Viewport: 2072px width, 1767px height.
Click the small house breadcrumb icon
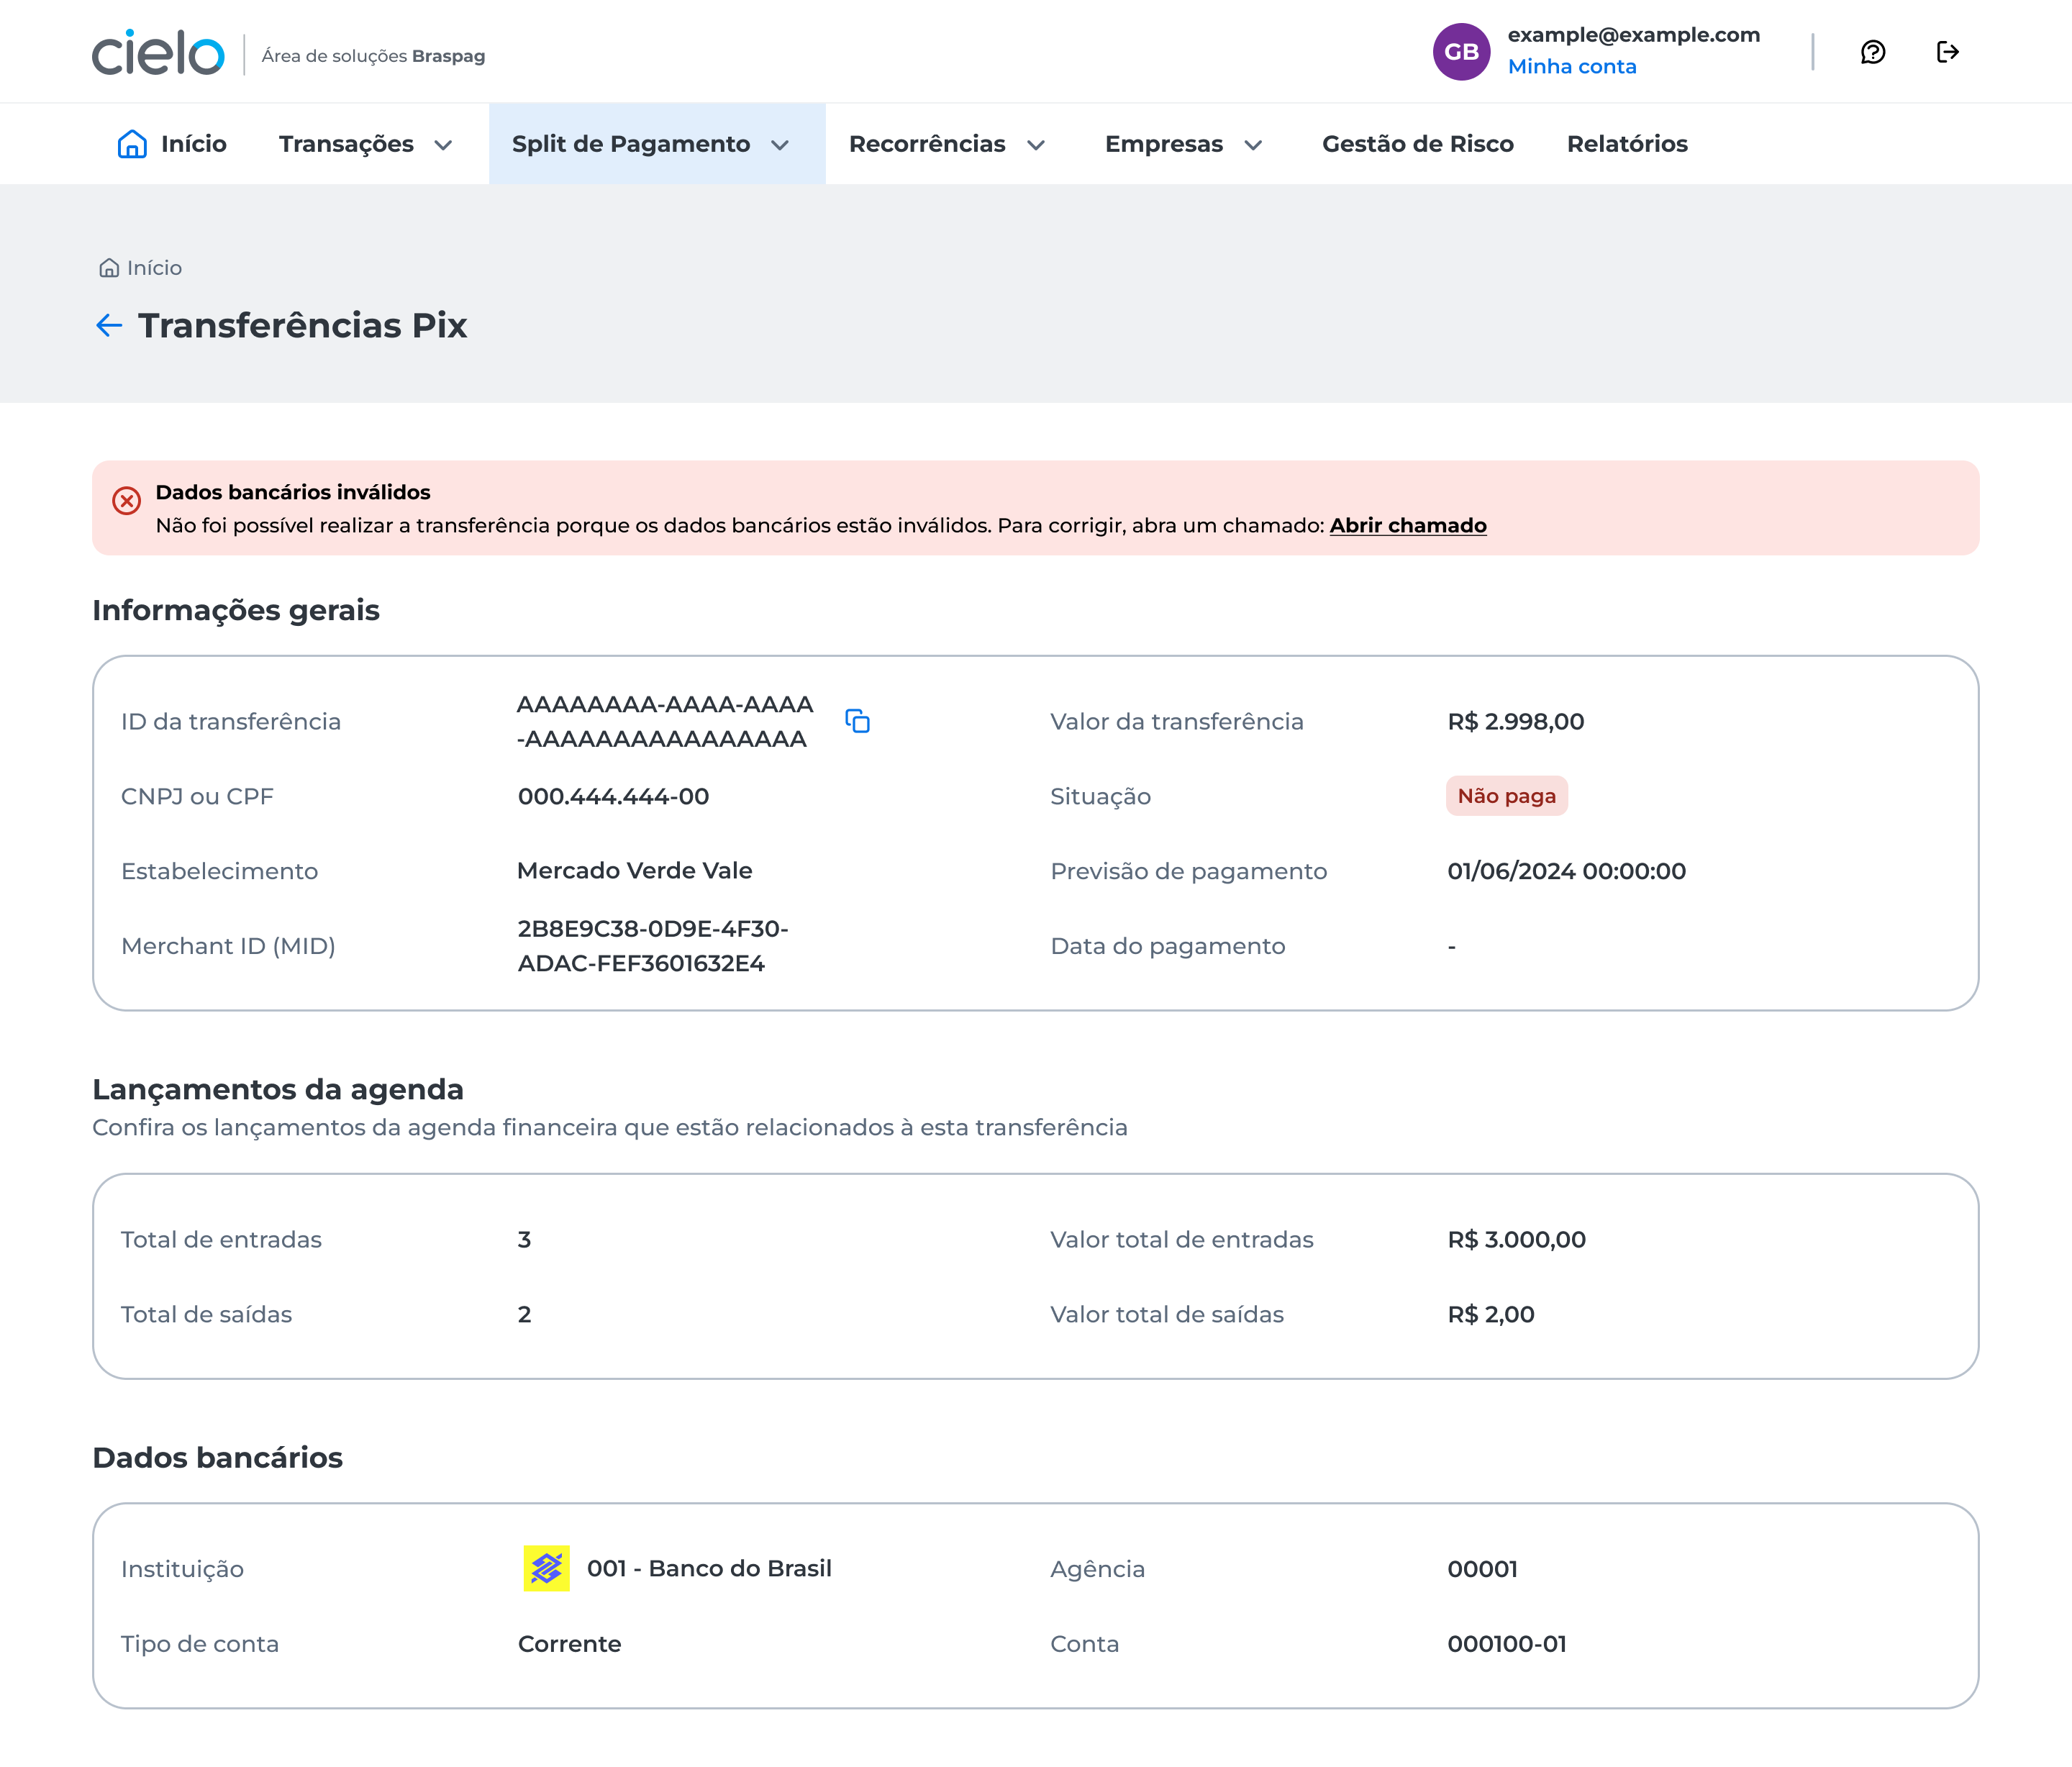coord(109,268)
